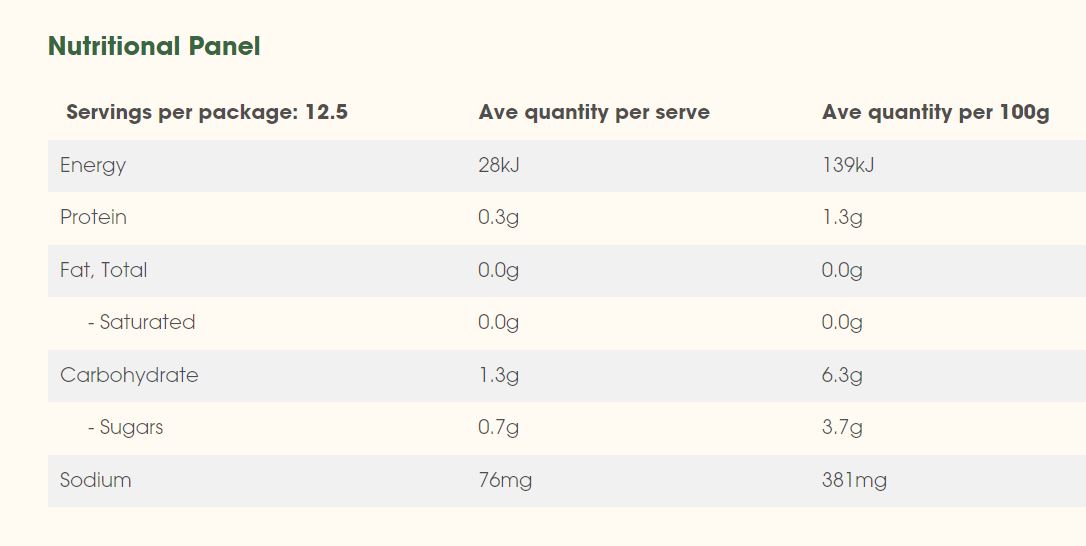Select the Sugars row label

(125, 427)
